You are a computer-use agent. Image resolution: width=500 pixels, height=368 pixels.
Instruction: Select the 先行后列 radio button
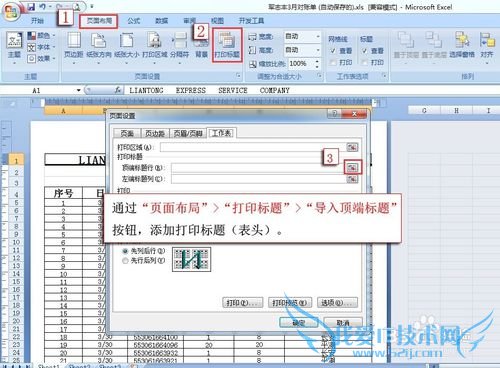tap(125, 261)
